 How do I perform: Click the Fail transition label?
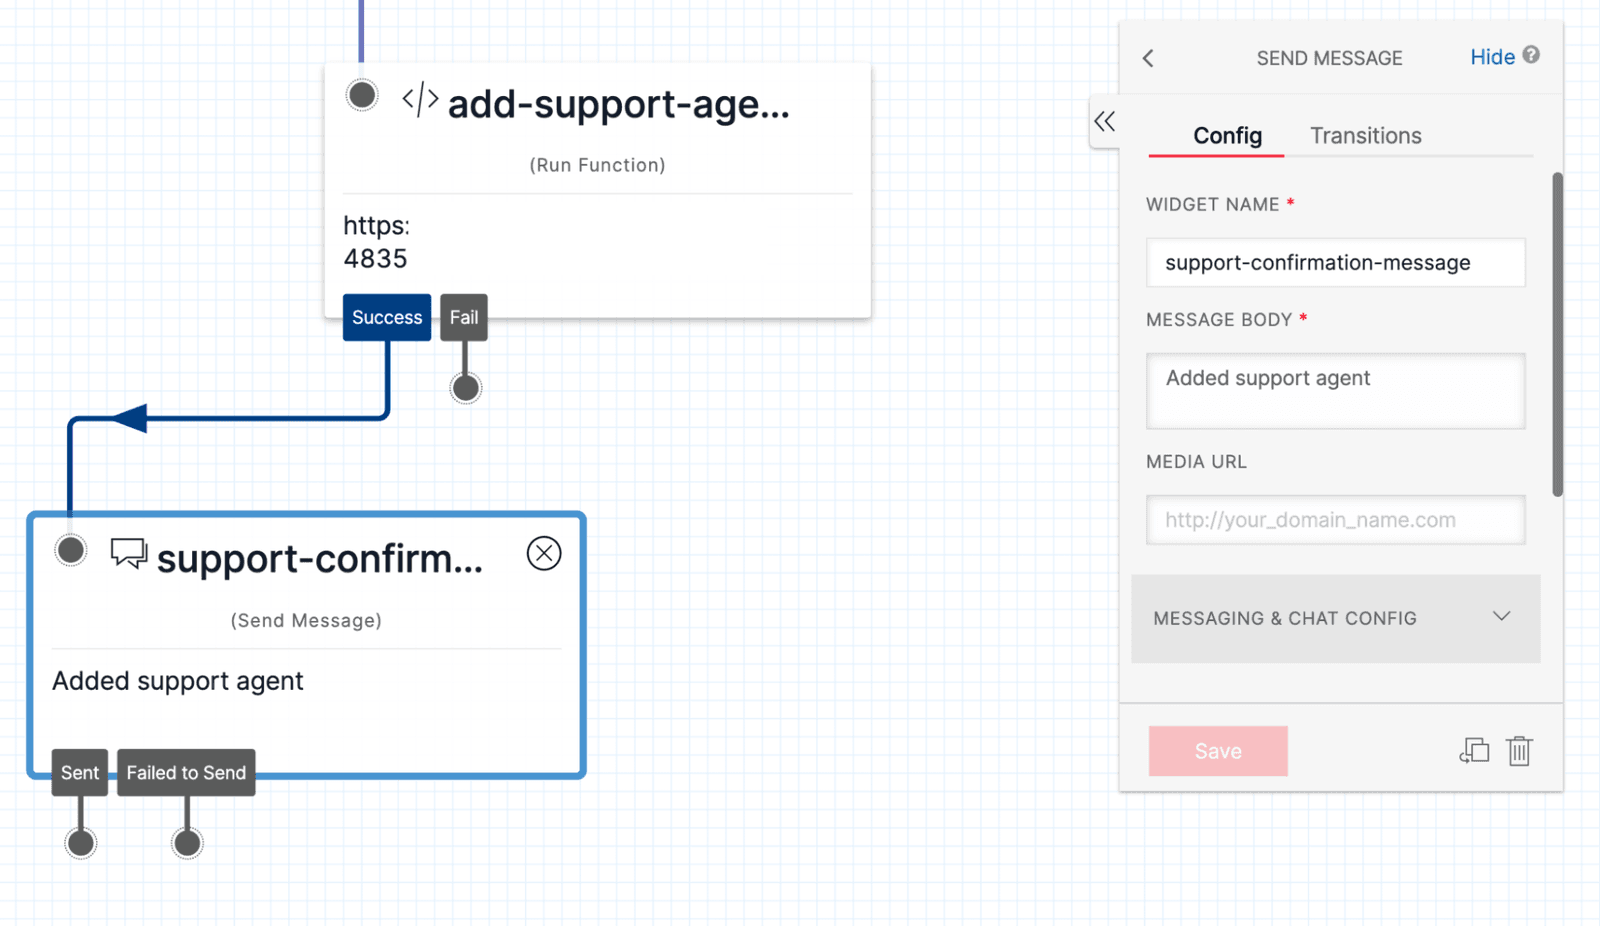(x=463, y=317)
